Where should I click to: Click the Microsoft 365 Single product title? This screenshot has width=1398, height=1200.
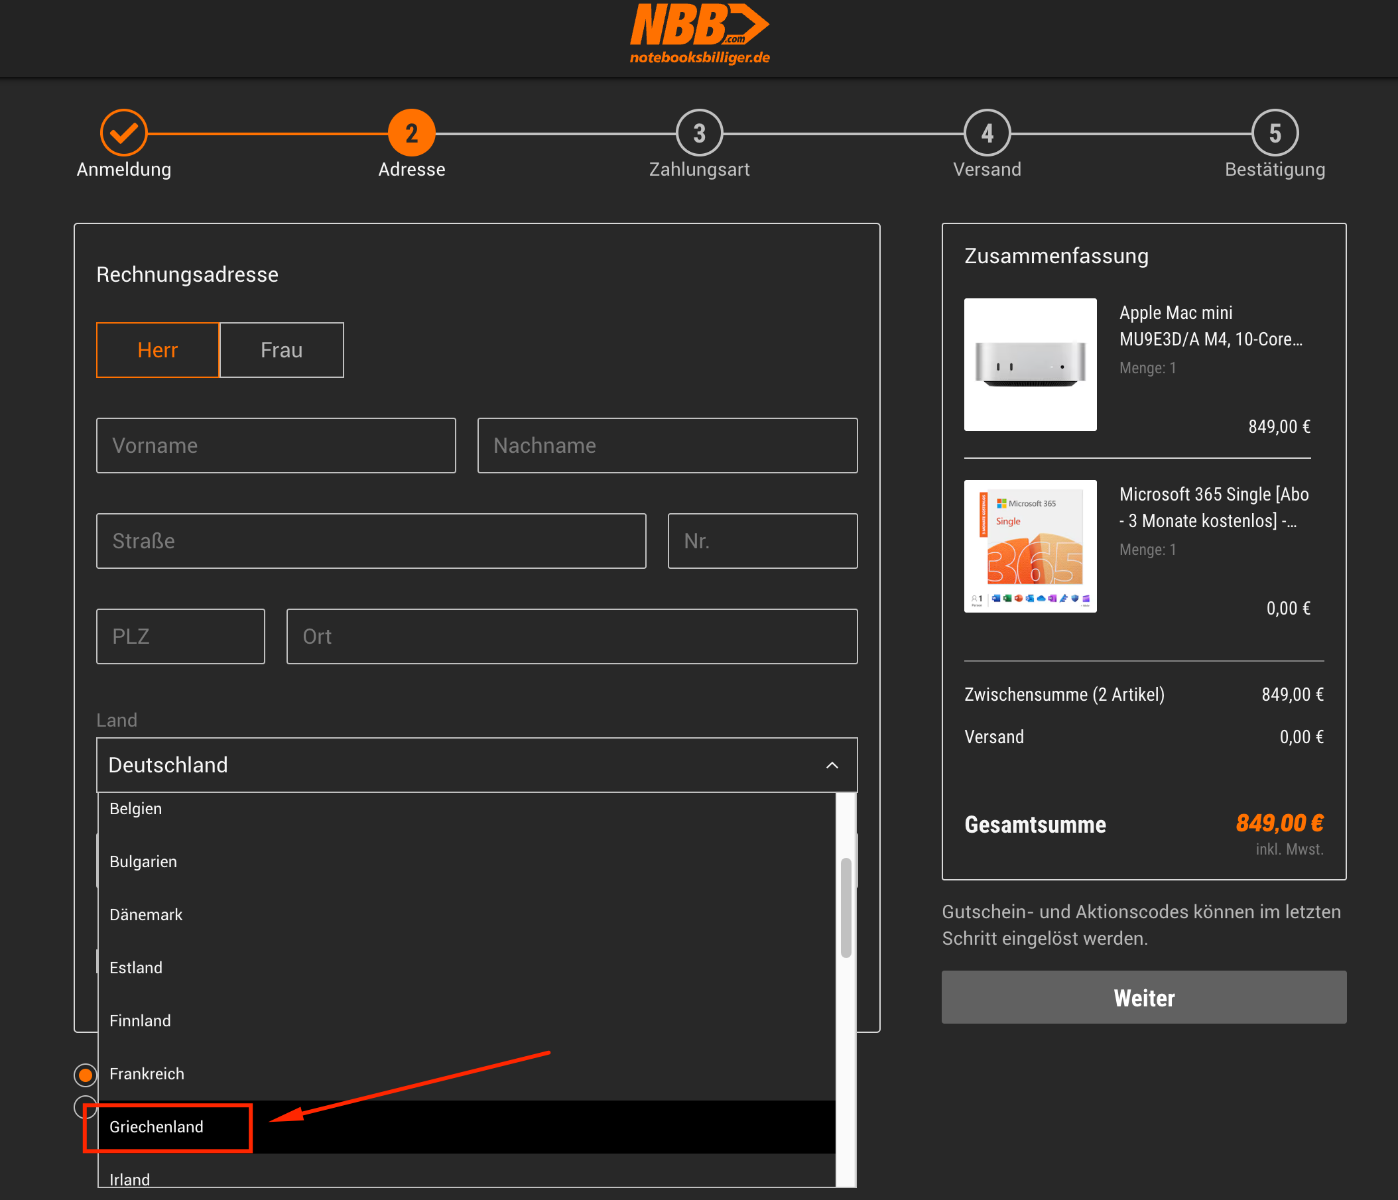(x=1214, y=508)
